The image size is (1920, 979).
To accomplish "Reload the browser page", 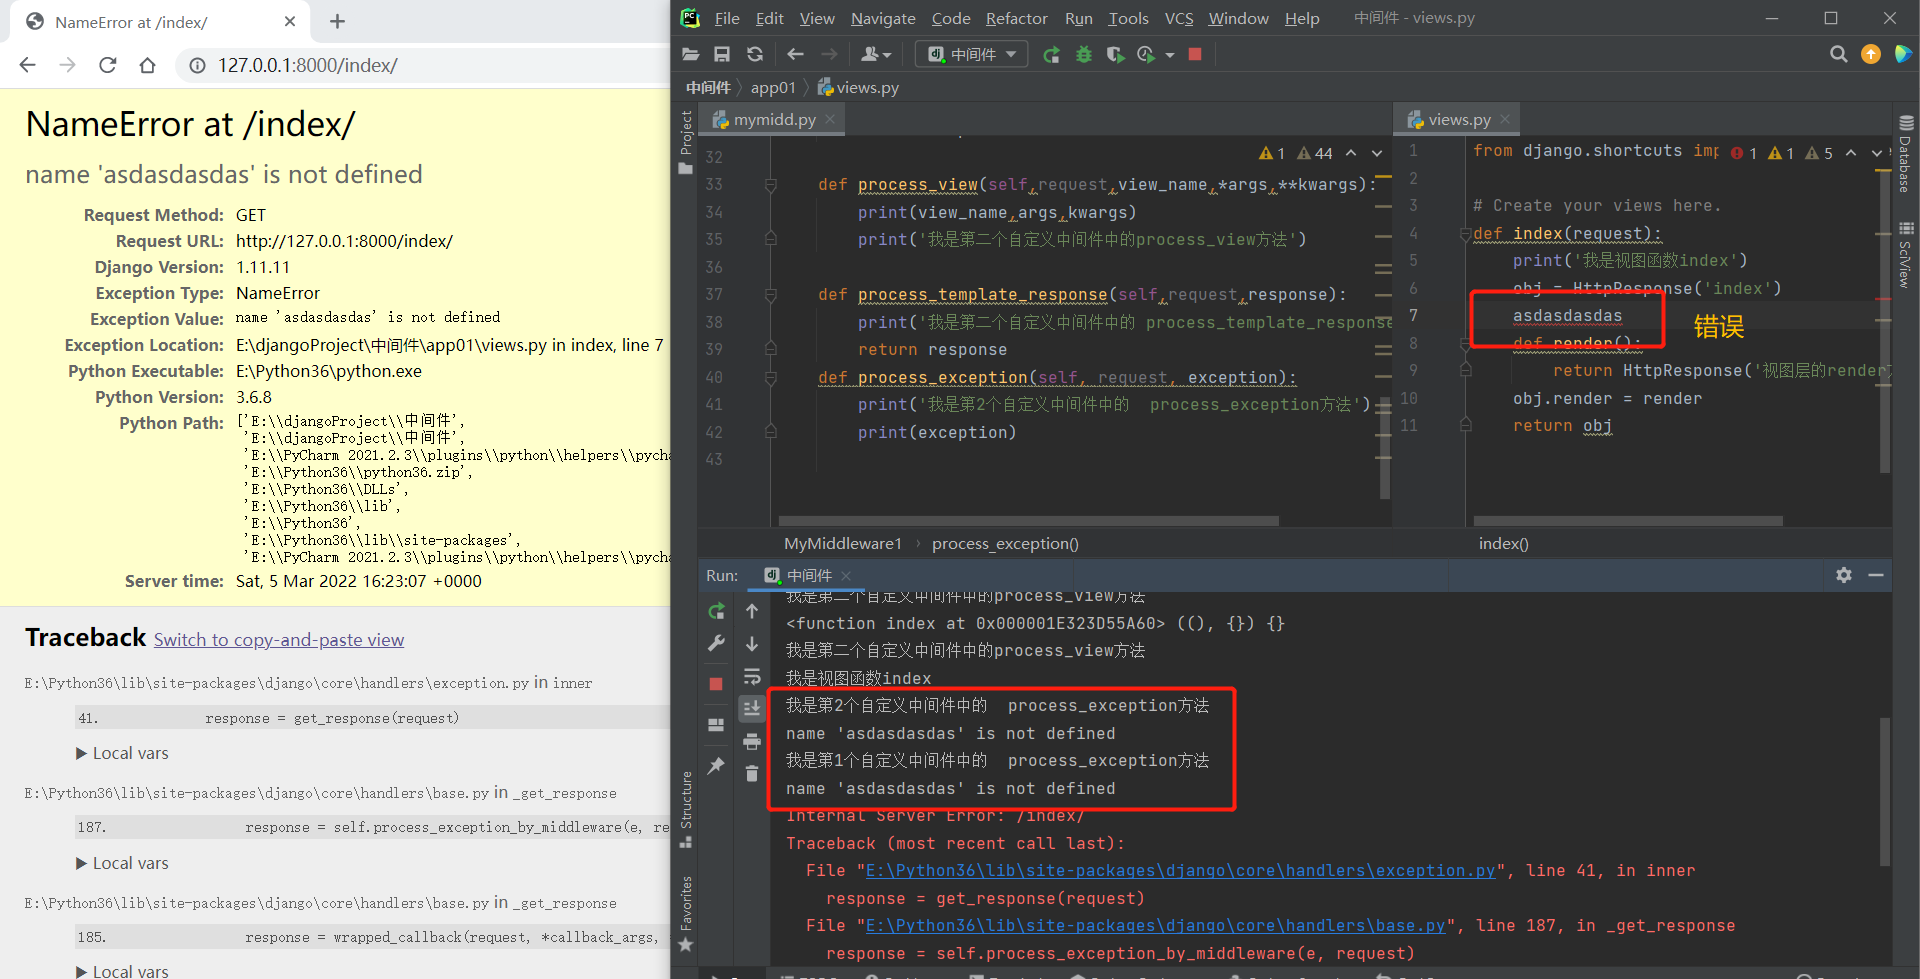I will 108,65.
